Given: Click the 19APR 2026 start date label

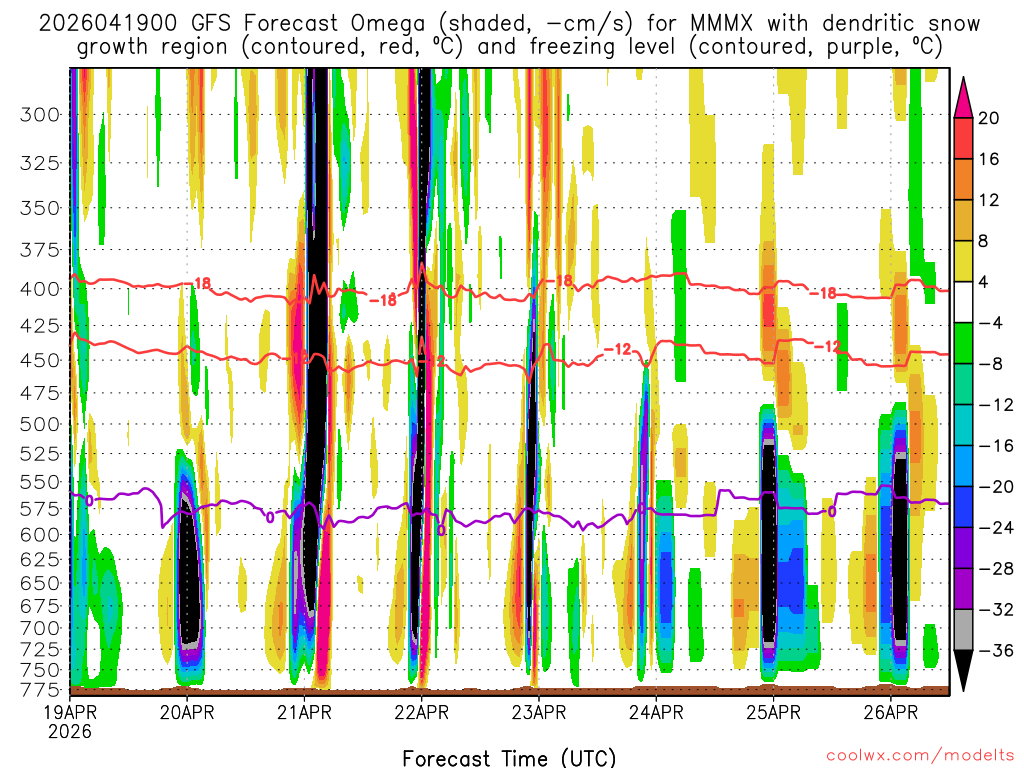Looking at the screenshot, I should 69,721.
